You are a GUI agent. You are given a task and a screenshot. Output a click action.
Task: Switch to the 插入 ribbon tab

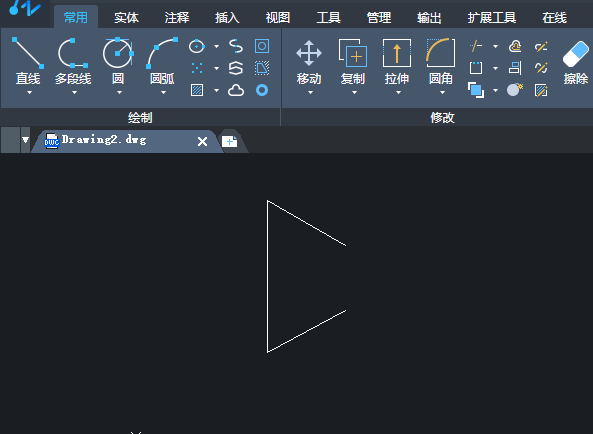(227, 17)
